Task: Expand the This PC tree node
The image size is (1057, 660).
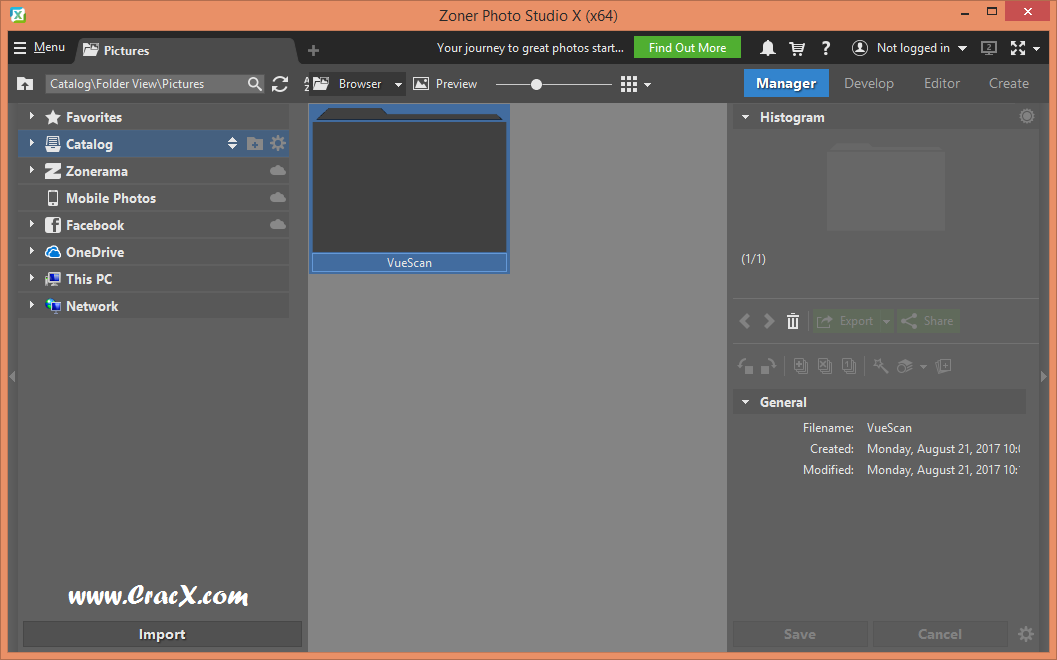Action: tap(31, 278)
